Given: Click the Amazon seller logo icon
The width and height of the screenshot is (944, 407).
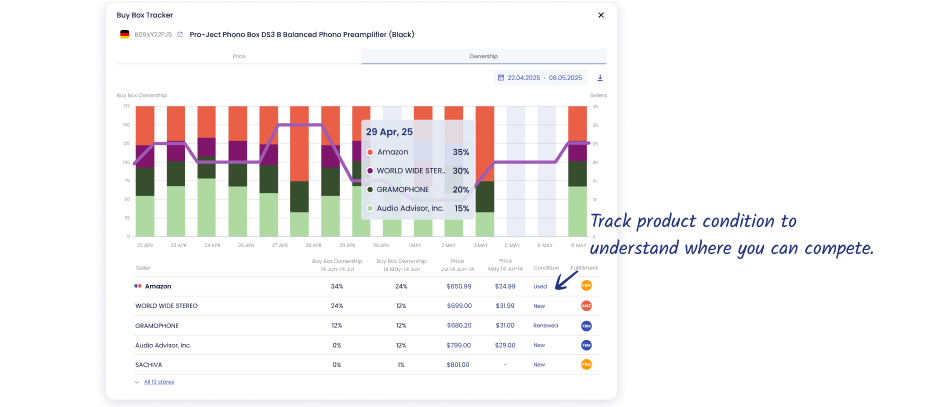Looking at the screenshot, I should pos(138,287).
